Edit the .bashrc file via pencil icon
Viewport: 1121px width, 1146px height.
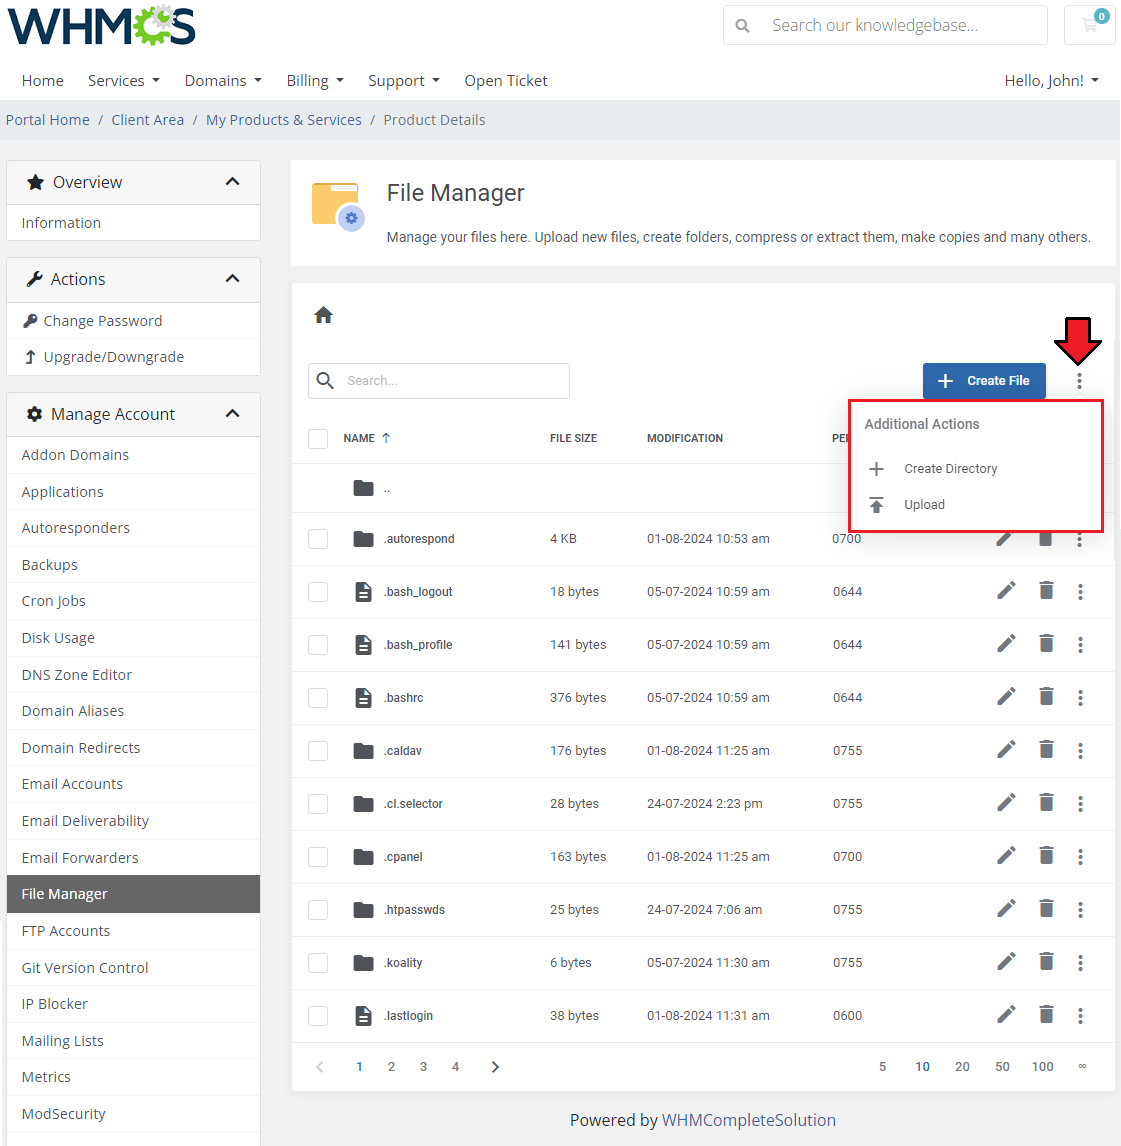1006,697
